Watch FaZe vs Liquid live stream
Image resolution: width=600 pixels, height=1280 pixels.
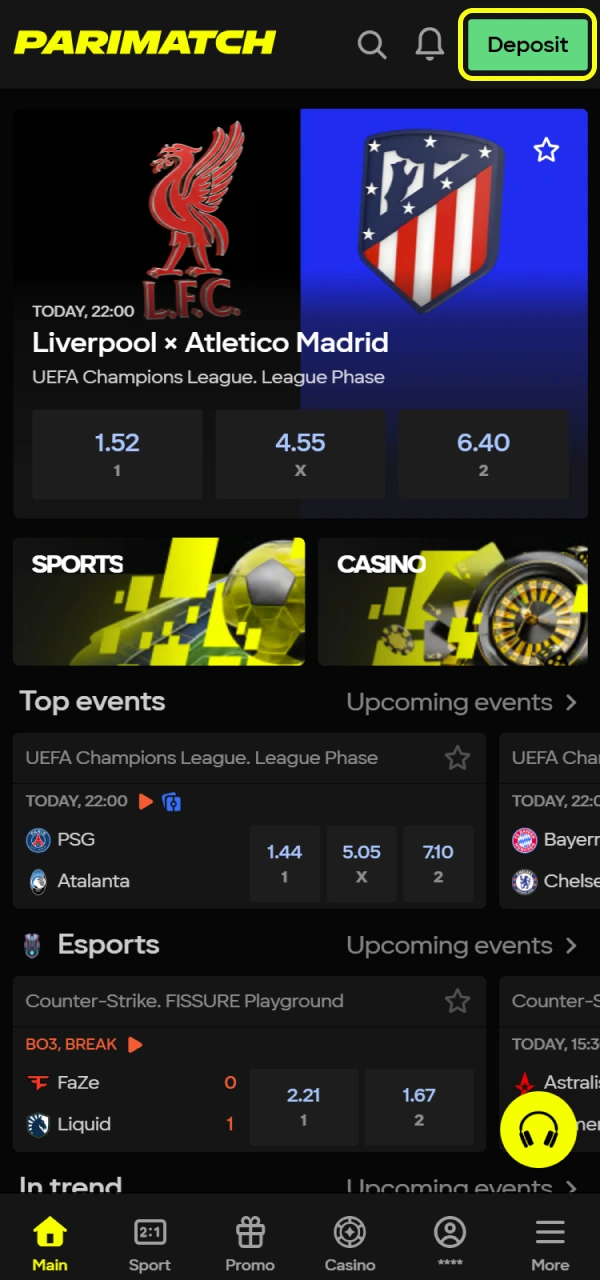(135, 1044)
